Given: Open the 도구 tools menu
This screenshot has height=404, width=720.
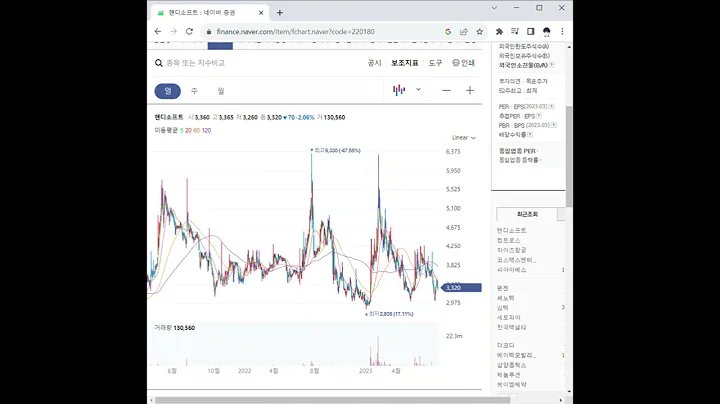Looking at the screenshot, I should pos(435,63).
